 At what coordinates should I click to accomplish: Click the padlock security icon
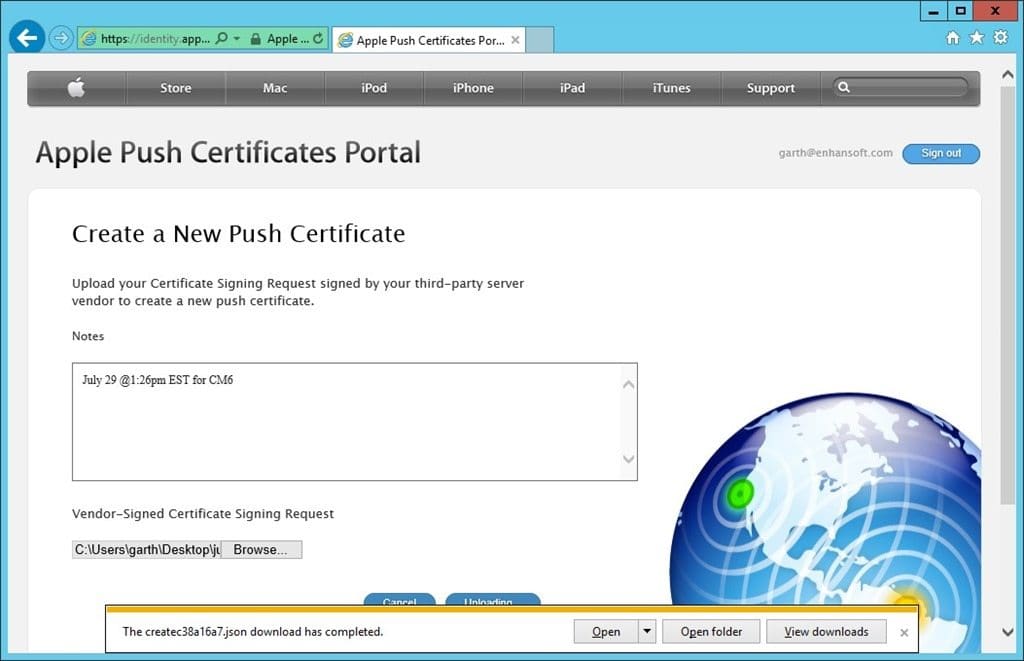[256, 39]
